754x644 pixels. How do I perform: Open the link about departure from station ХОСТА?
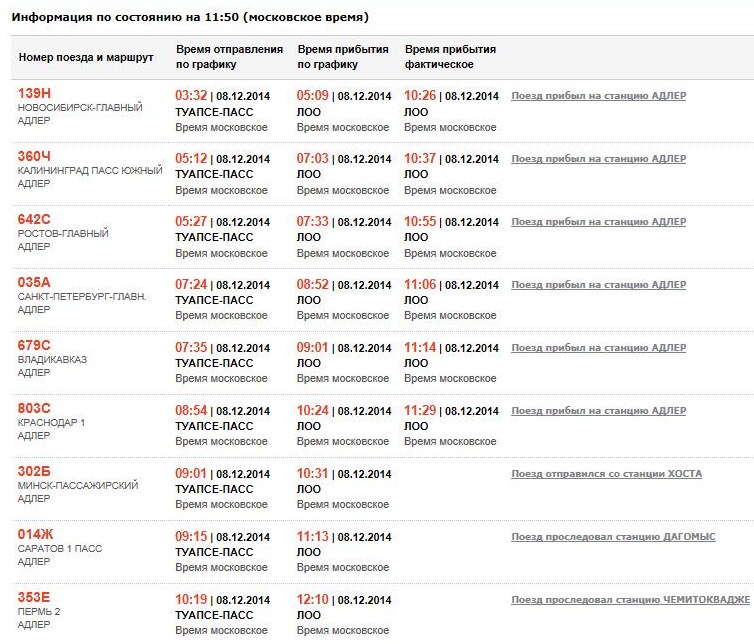pos(606,474)
